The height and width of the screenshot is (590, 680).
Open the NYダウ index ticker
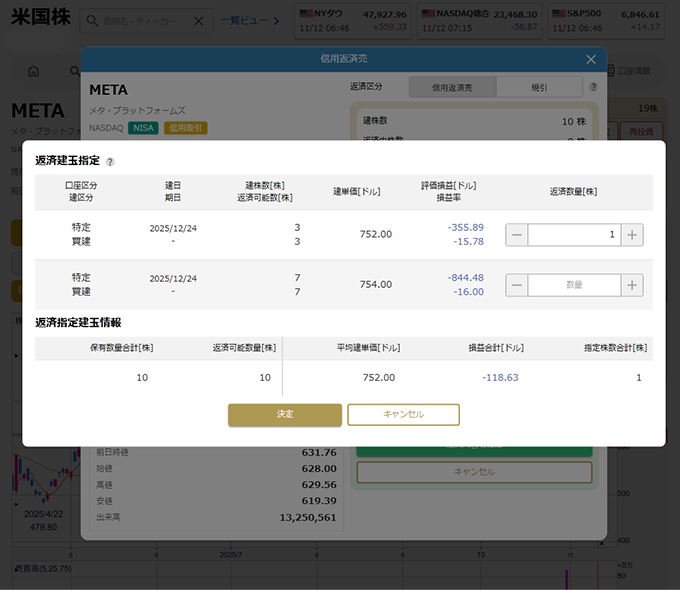(x=353, y=20)
